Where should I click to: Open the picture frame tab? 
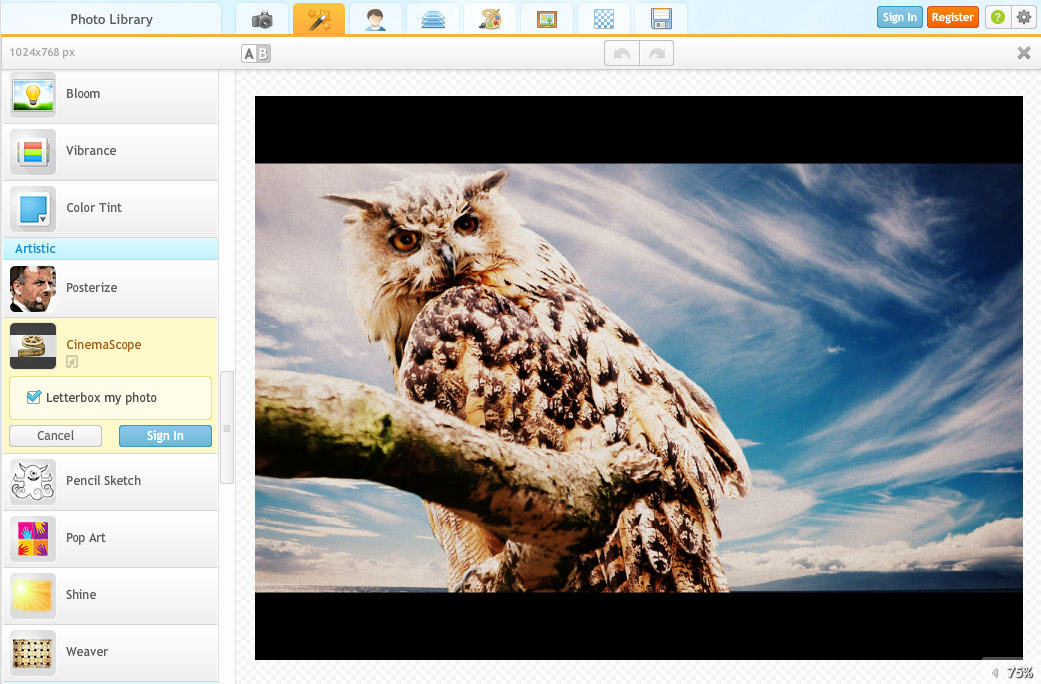(x=547, y=19)
